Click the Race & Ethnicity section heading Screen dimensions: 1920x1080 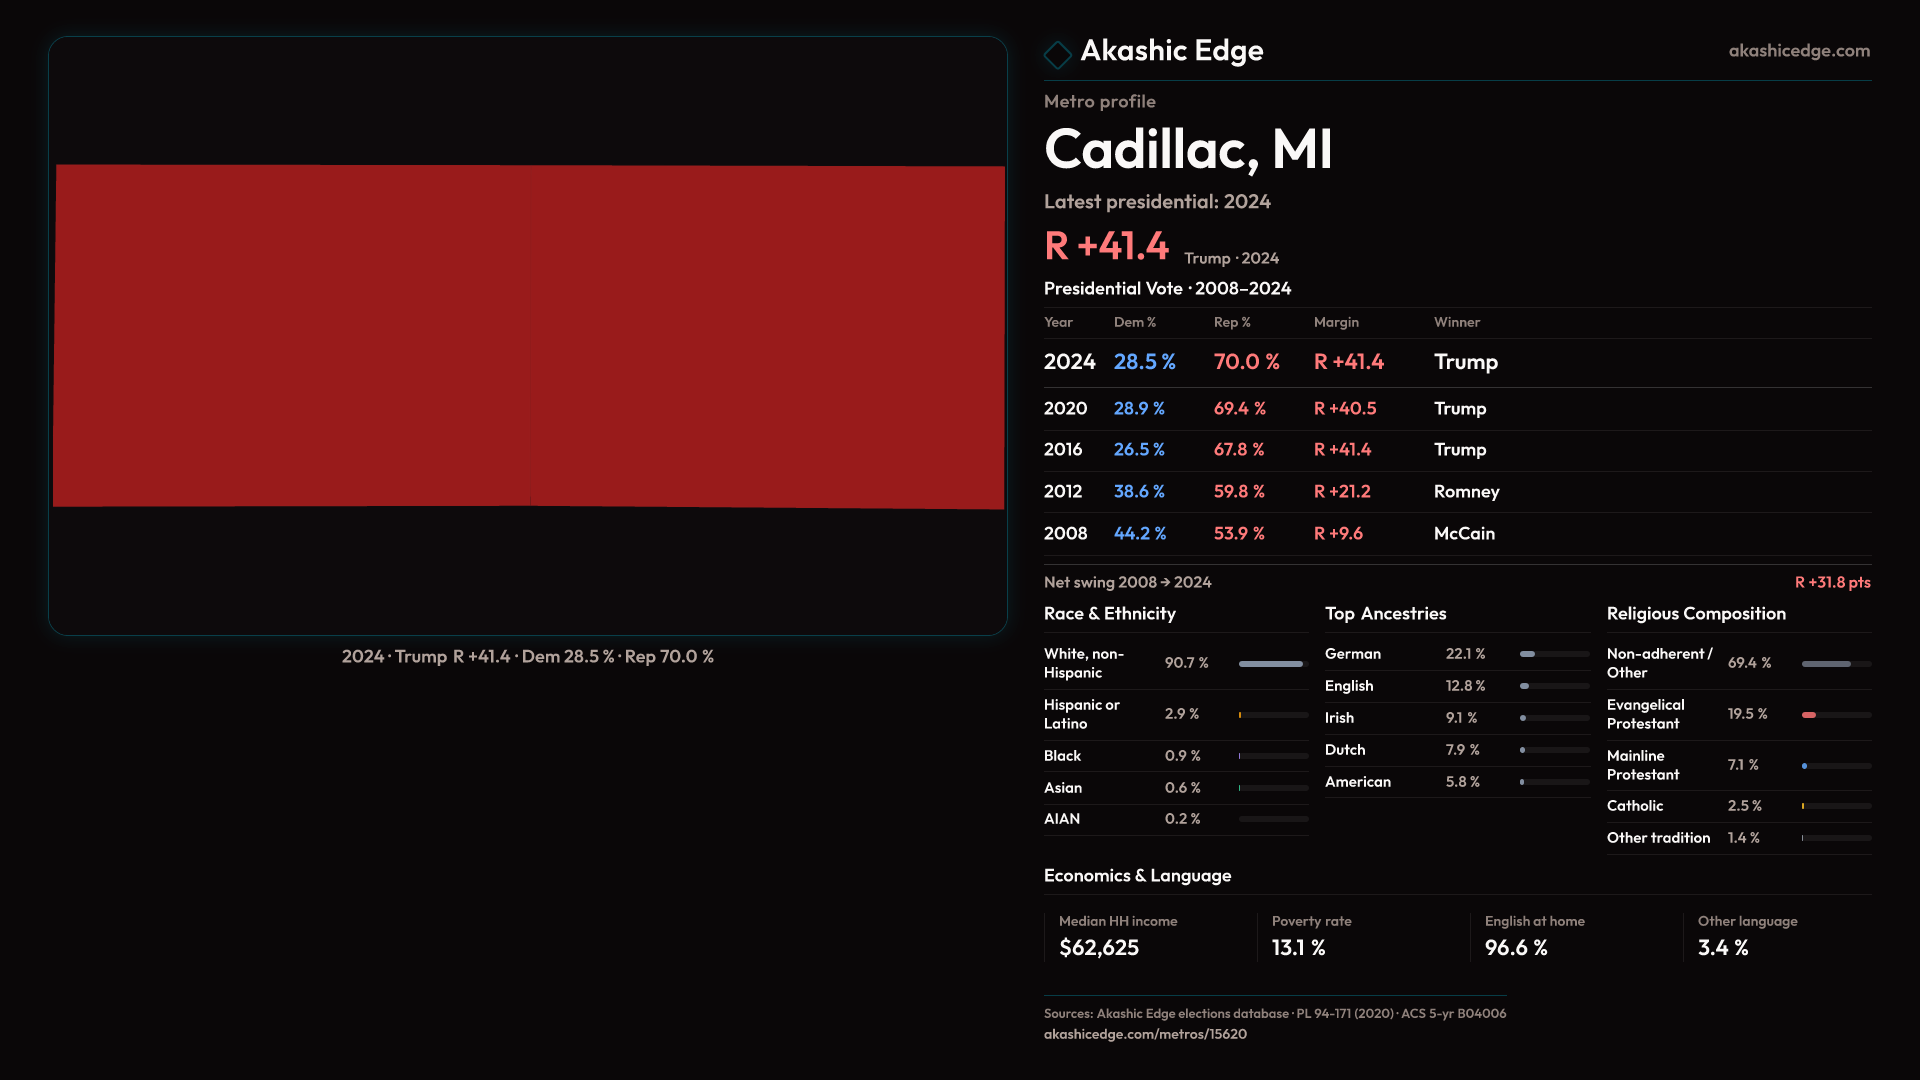coord(1109,614)
